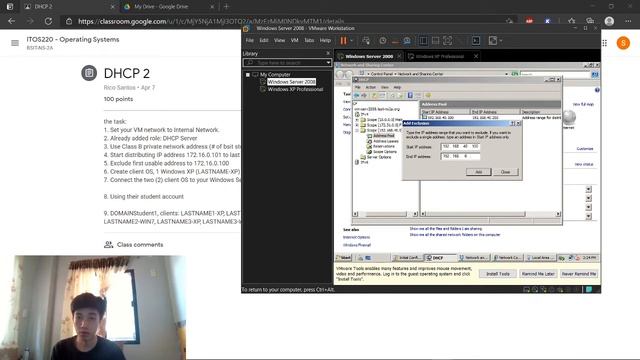Select Address Leases in DHCP tree
The height and width of the screenshot is (360, 640).
point(386,141)
